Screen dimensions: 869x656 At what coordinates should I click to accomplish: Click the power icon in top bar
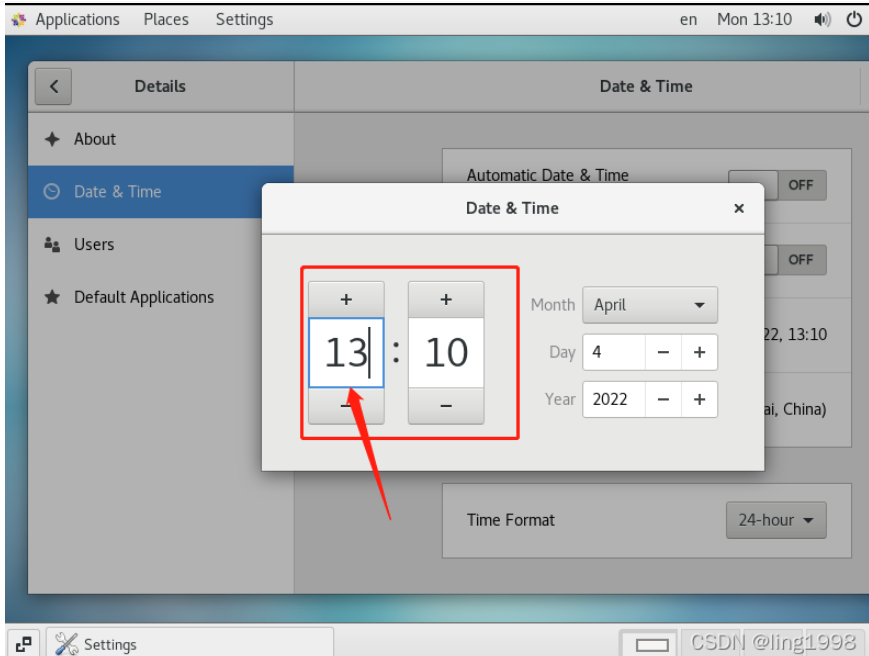click(x=854, y=19)
